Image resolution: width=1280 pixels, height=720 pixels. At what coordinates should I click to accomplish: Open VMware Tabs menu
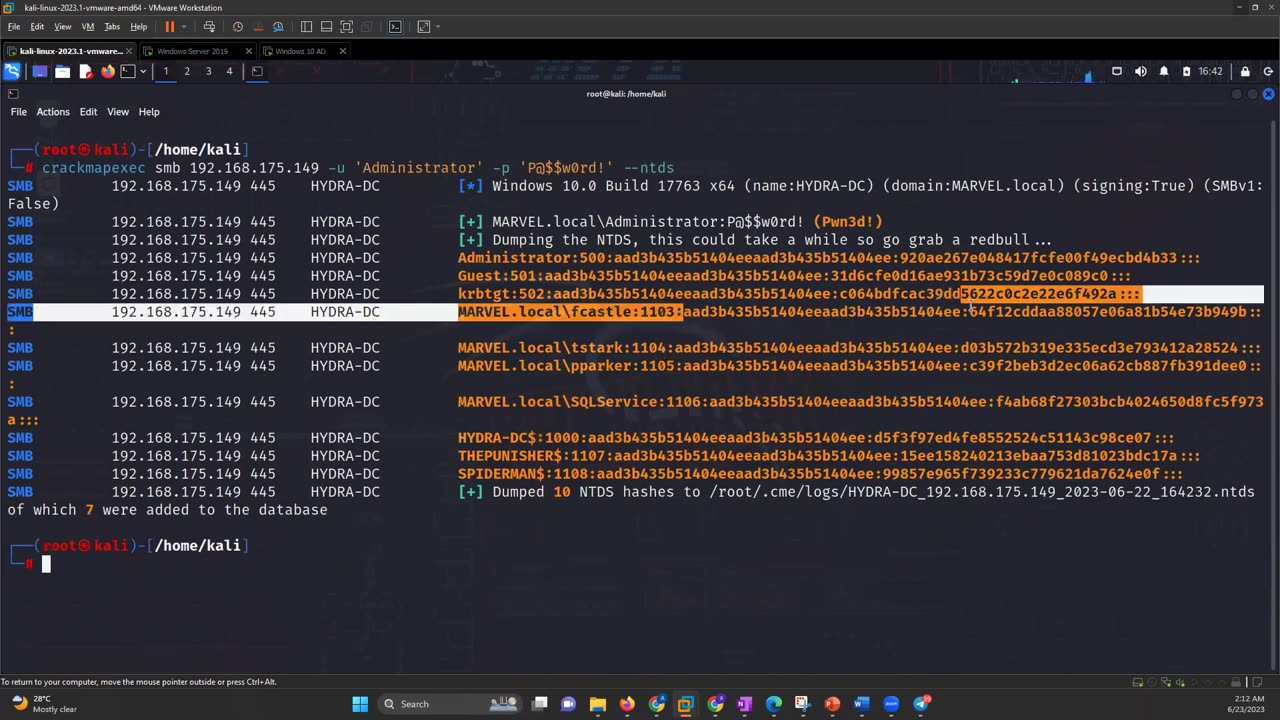[x=112, y=27]
